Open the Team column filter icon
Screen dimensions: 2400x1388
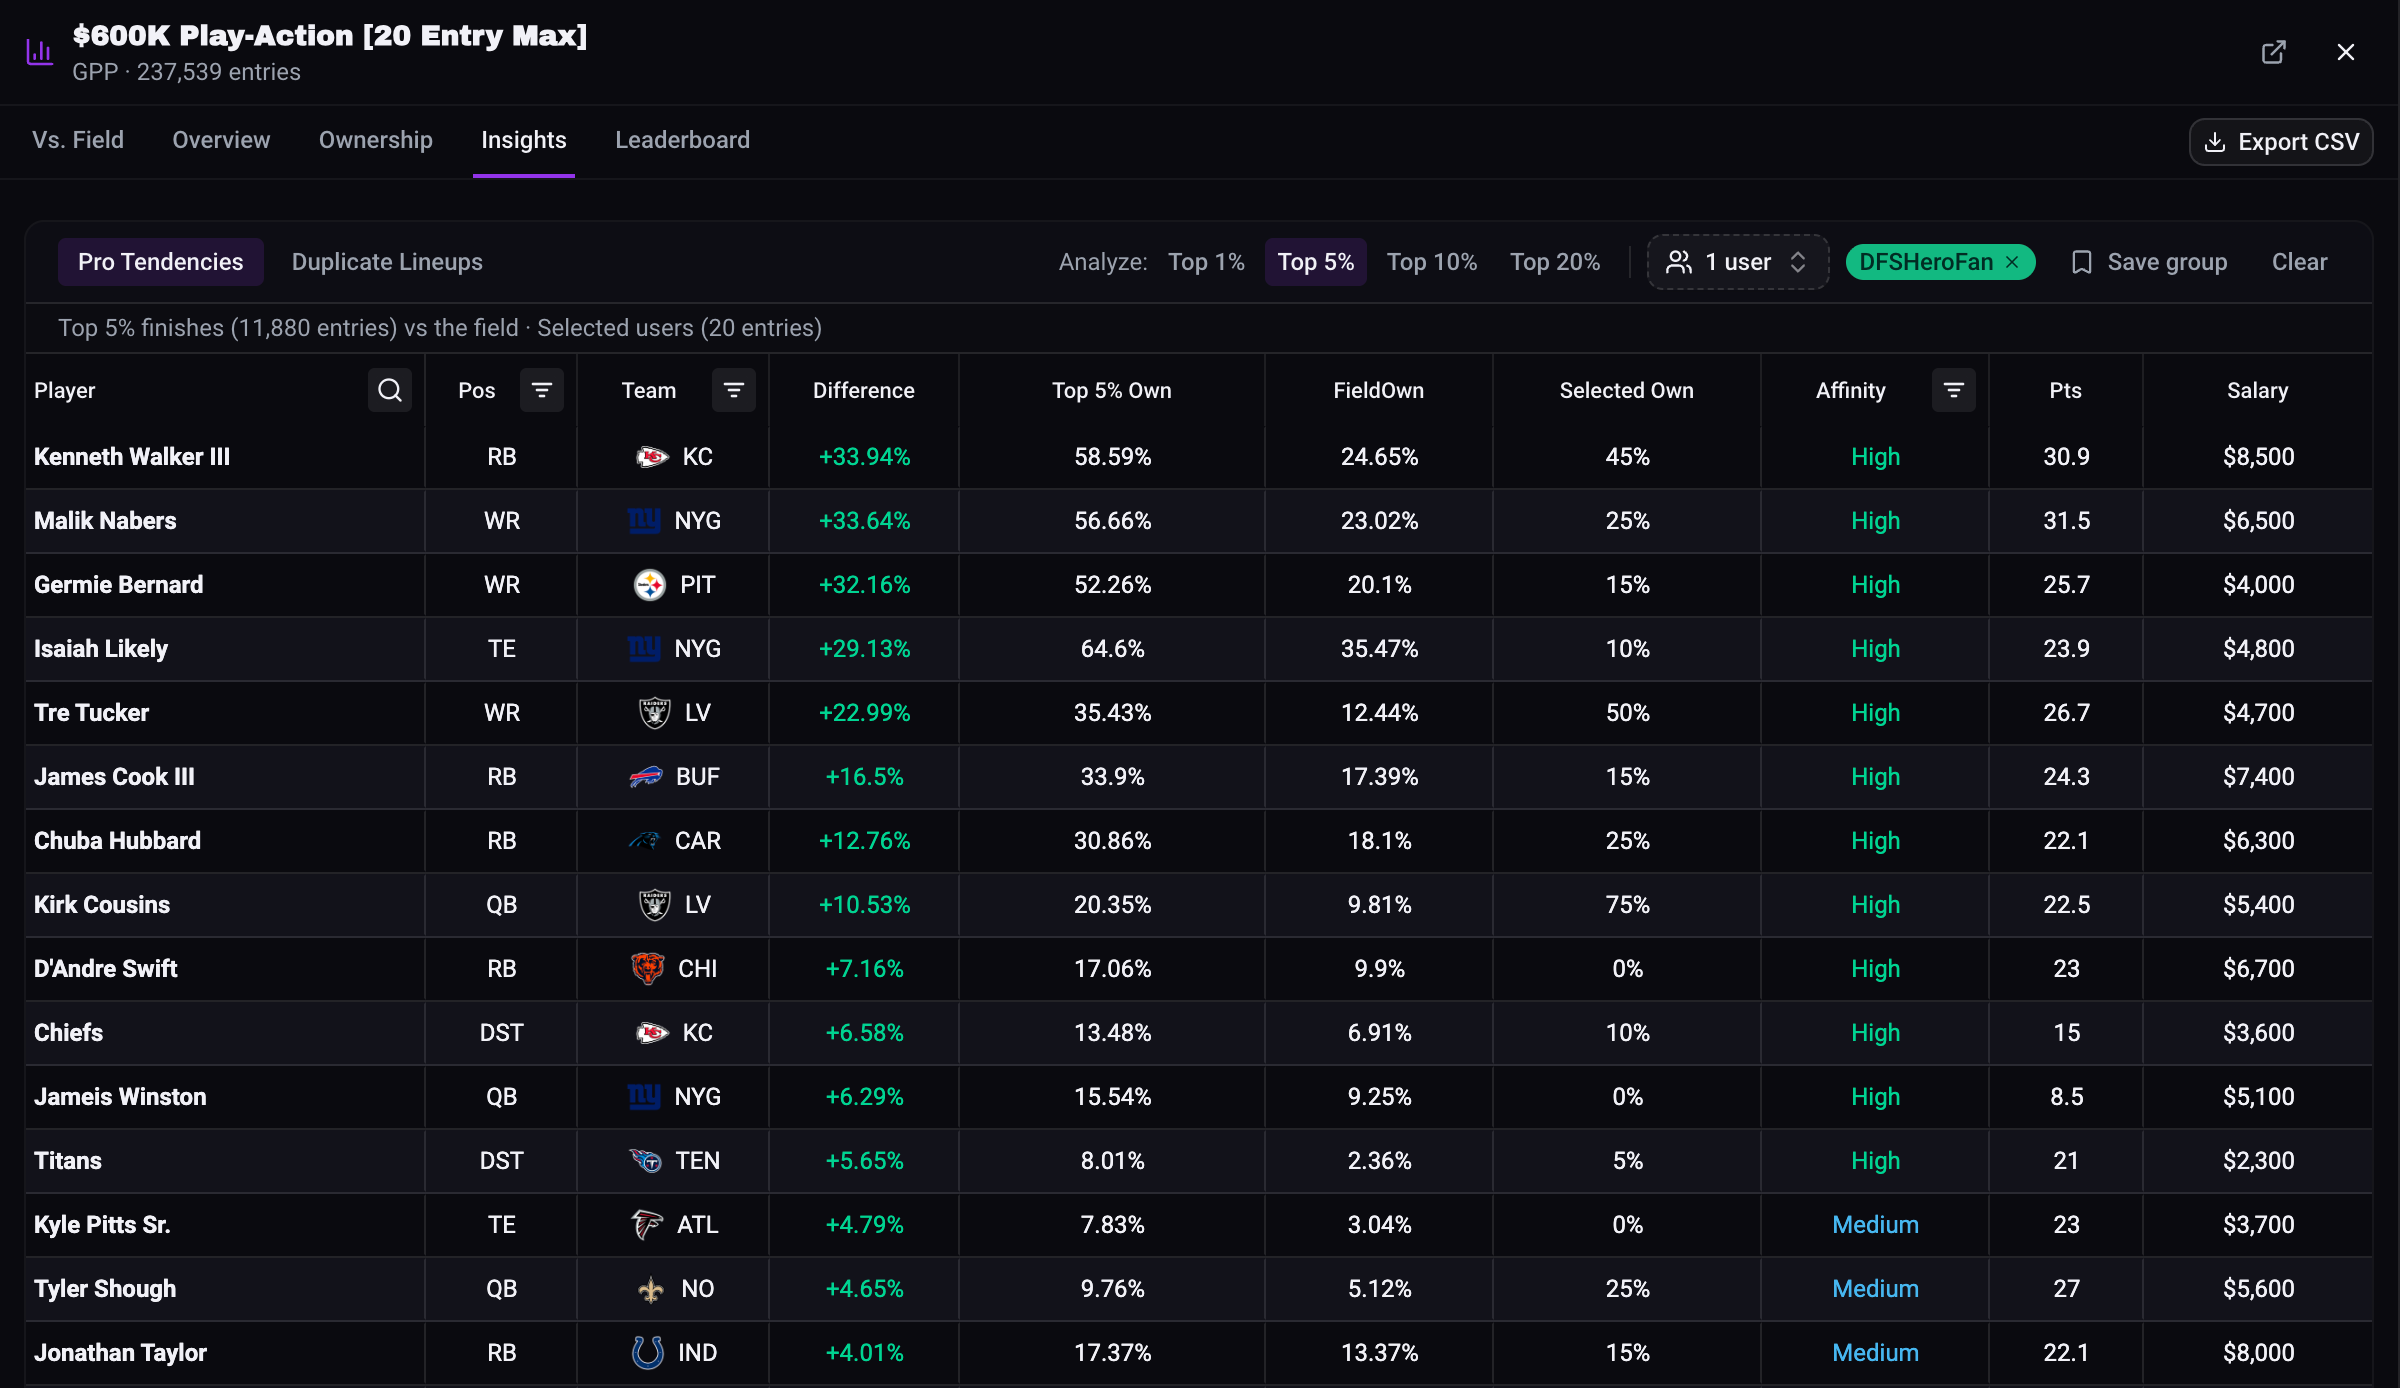734,390
